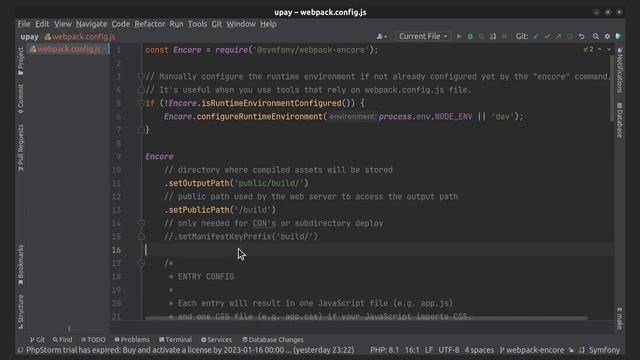Start debugging with the green bug icon

(x=470, y=36)
